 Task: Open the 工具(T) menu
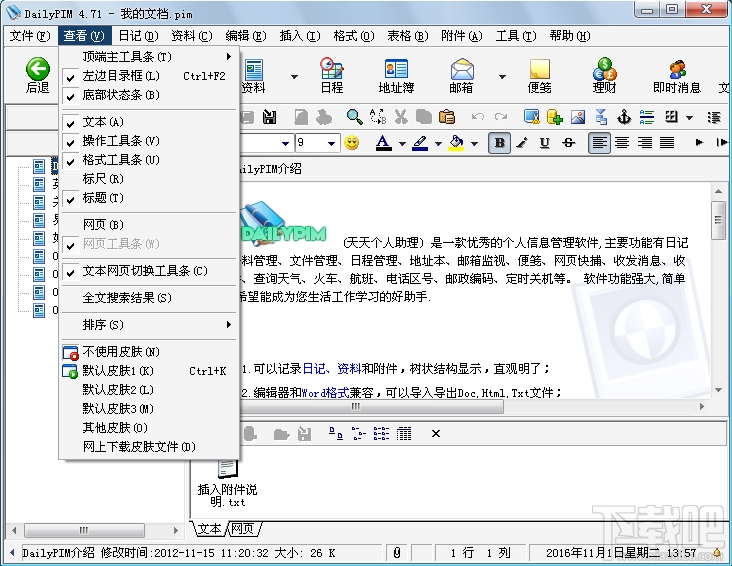[516, 35]
